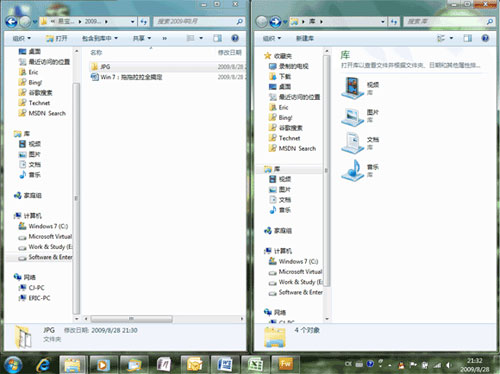Screen dimensions: 500x374
Task: Select MSDN Search in right navigation pane
Action: pyautogui.click(x=293, y=148)
